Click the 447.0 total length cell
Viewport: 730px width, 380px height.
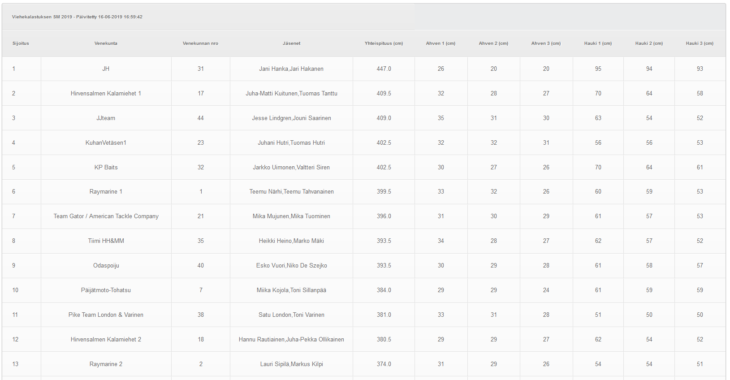[384, 69]
